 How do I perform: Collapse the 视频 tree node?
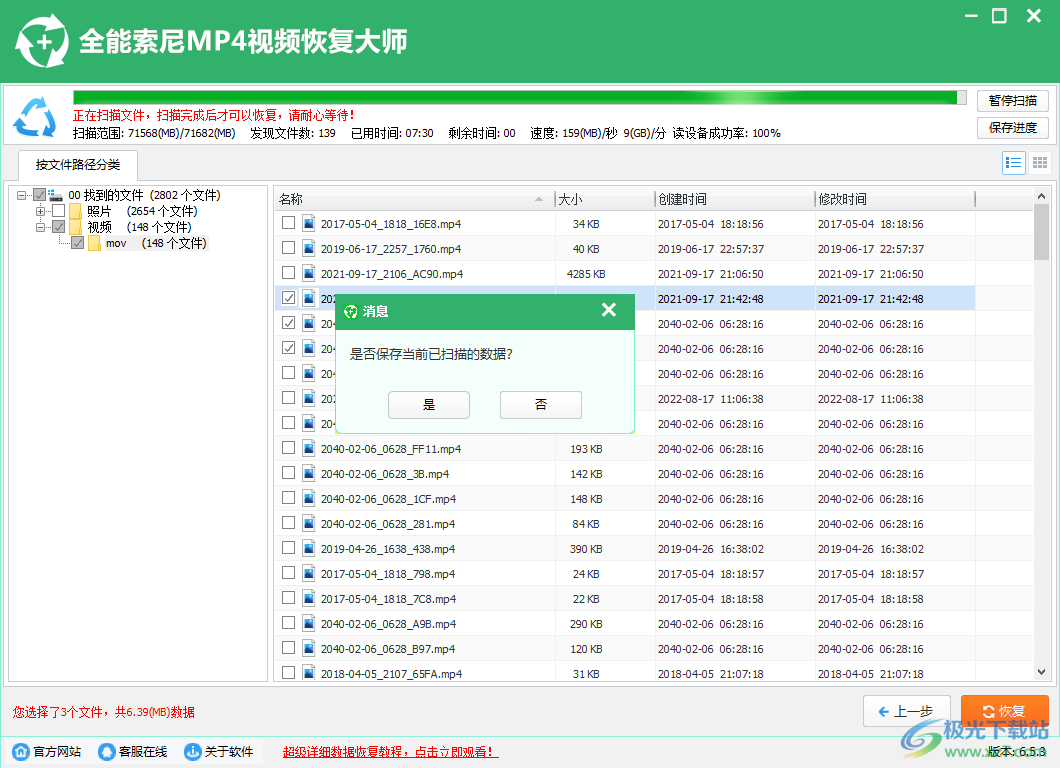41,227
